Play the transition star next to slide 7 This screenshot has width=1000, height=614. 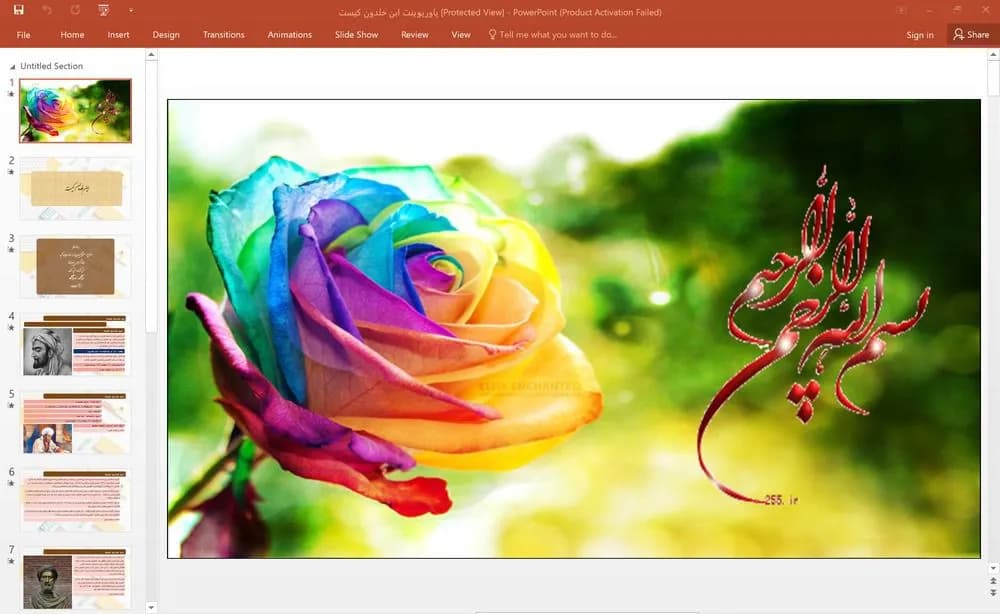(11, 561)
